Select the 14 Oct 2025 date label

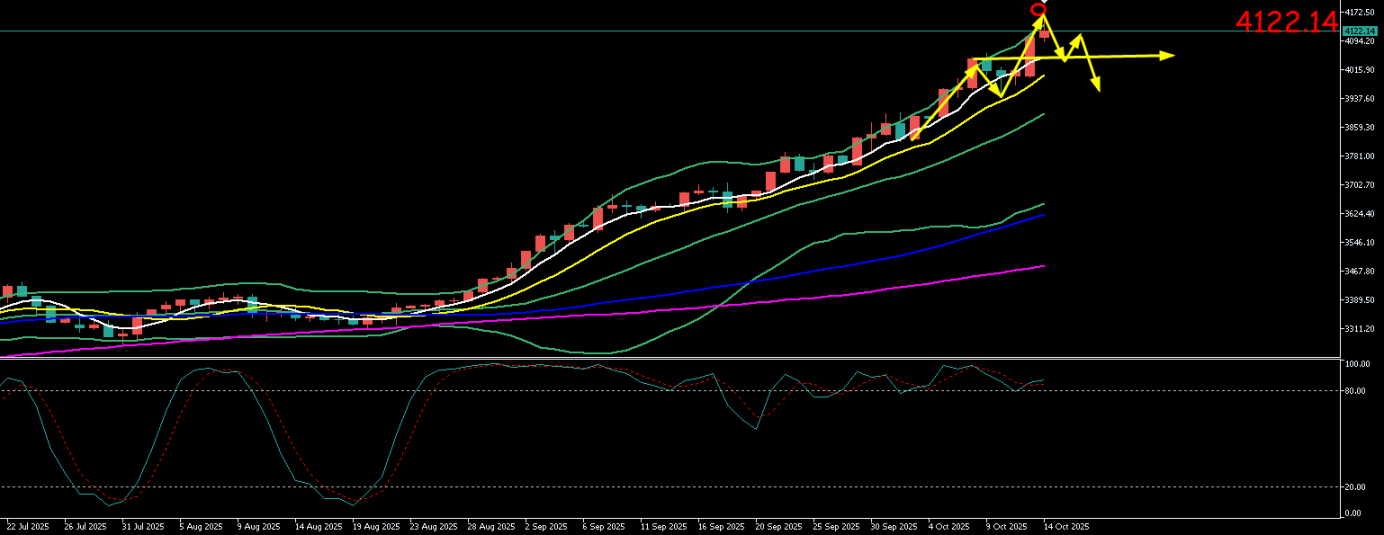pyautogui.click(x=1065, y=526)
